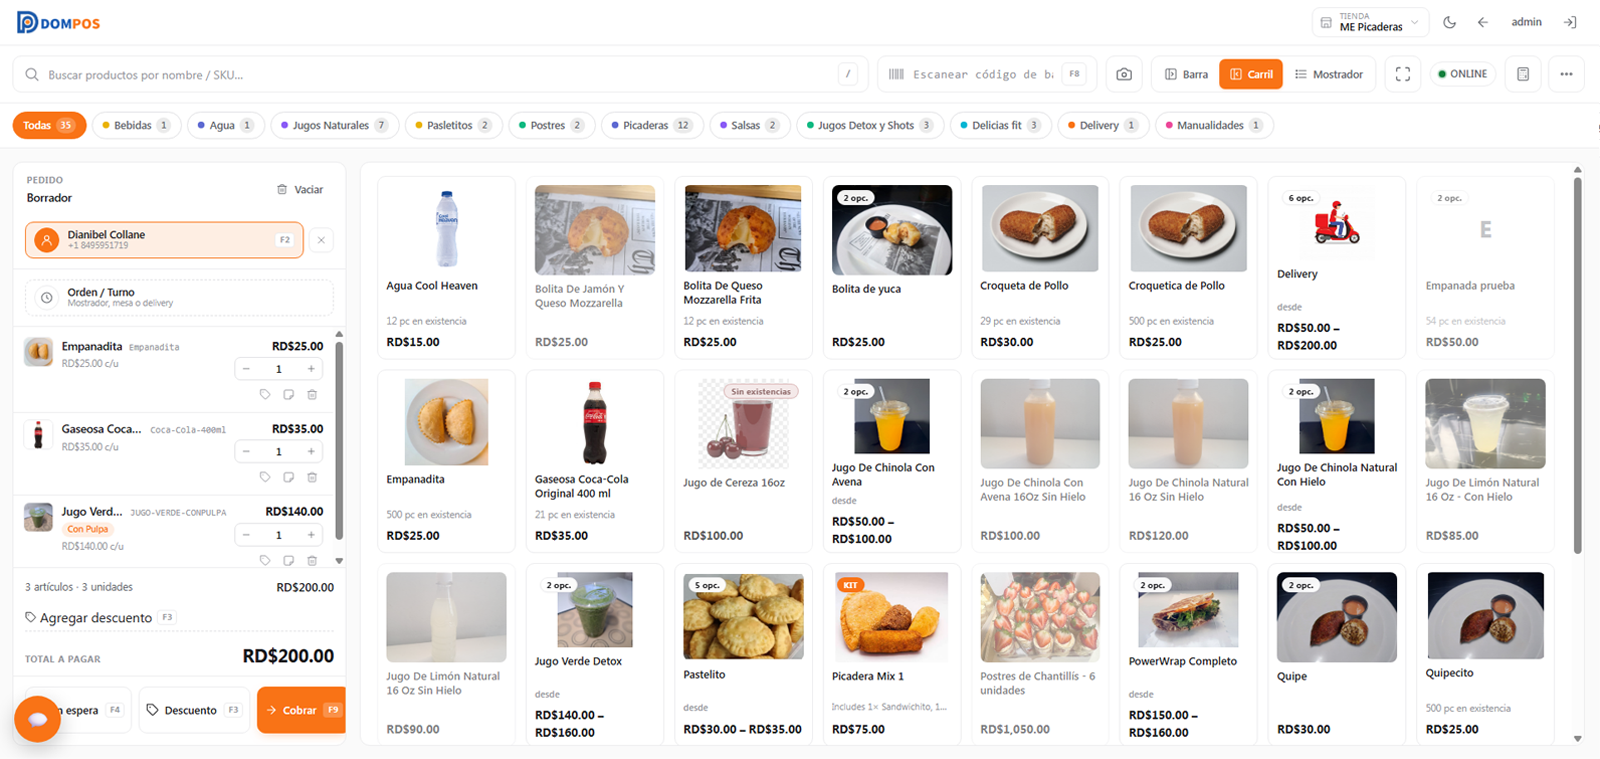Click the Cobrar button

(x=301, y=710)
